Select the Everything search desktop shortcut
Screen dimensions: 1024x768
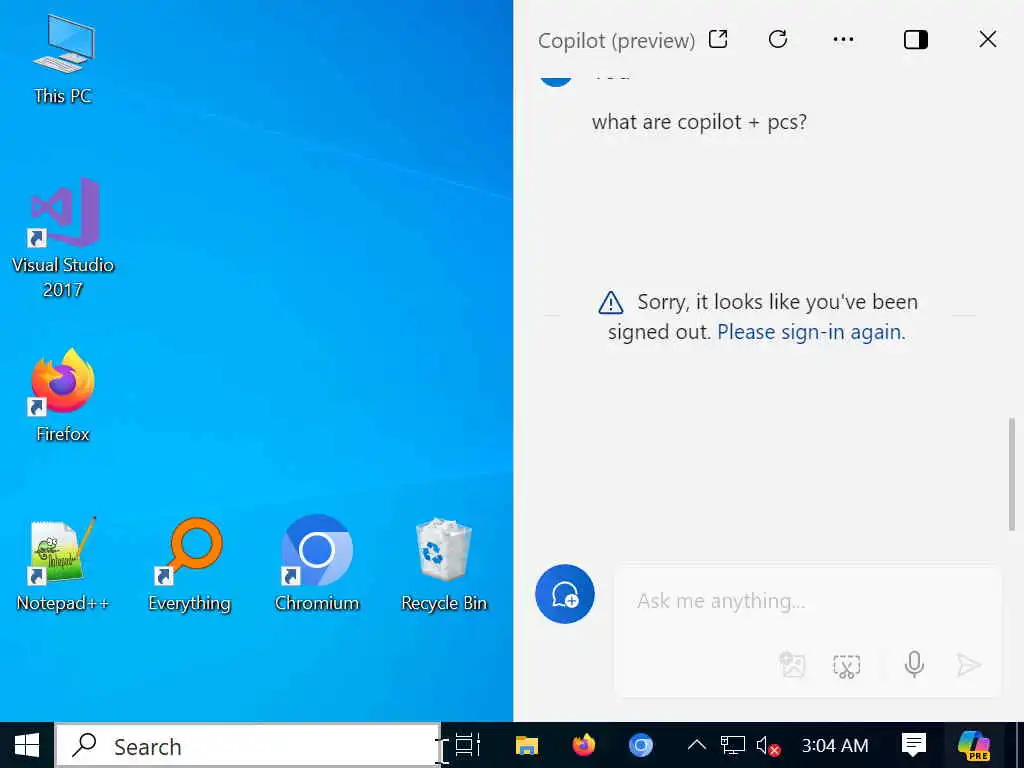(x=189, y=565)
